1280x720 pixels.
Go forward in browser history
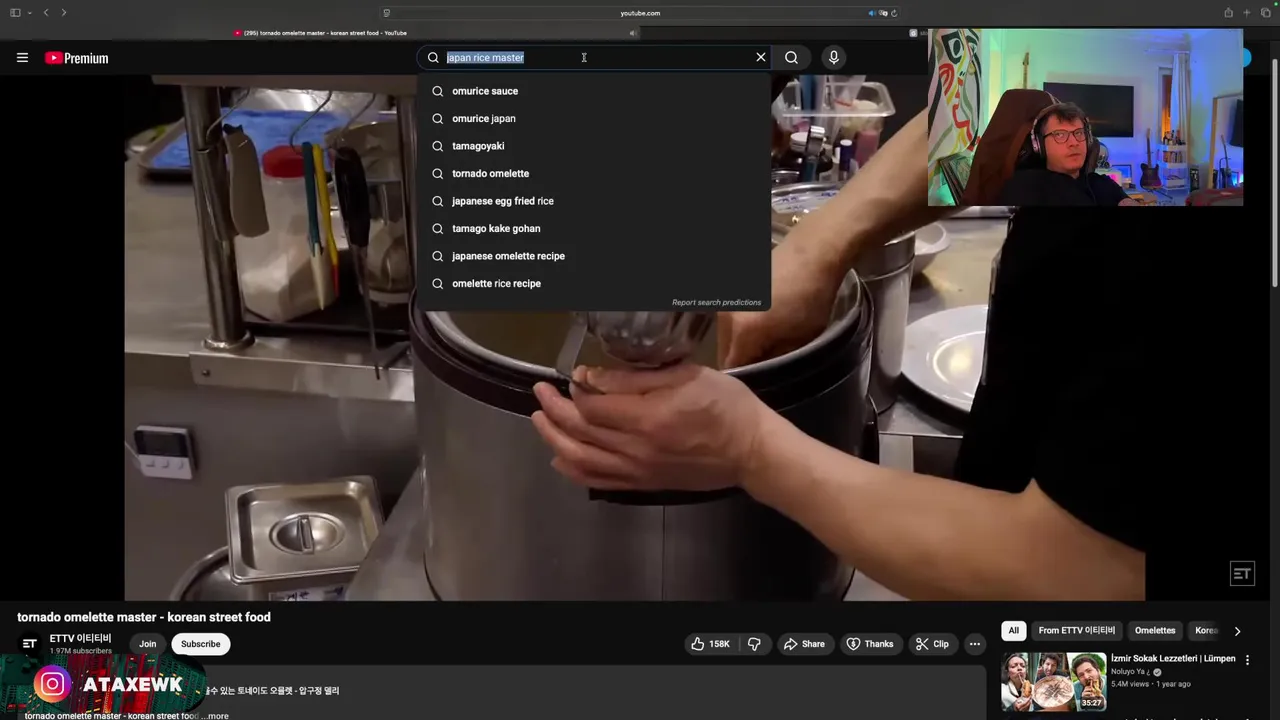63,13
